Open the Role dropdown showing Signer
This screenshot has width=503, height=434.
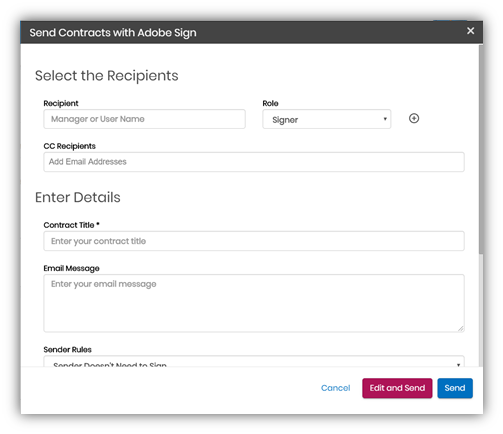[326, 119]
